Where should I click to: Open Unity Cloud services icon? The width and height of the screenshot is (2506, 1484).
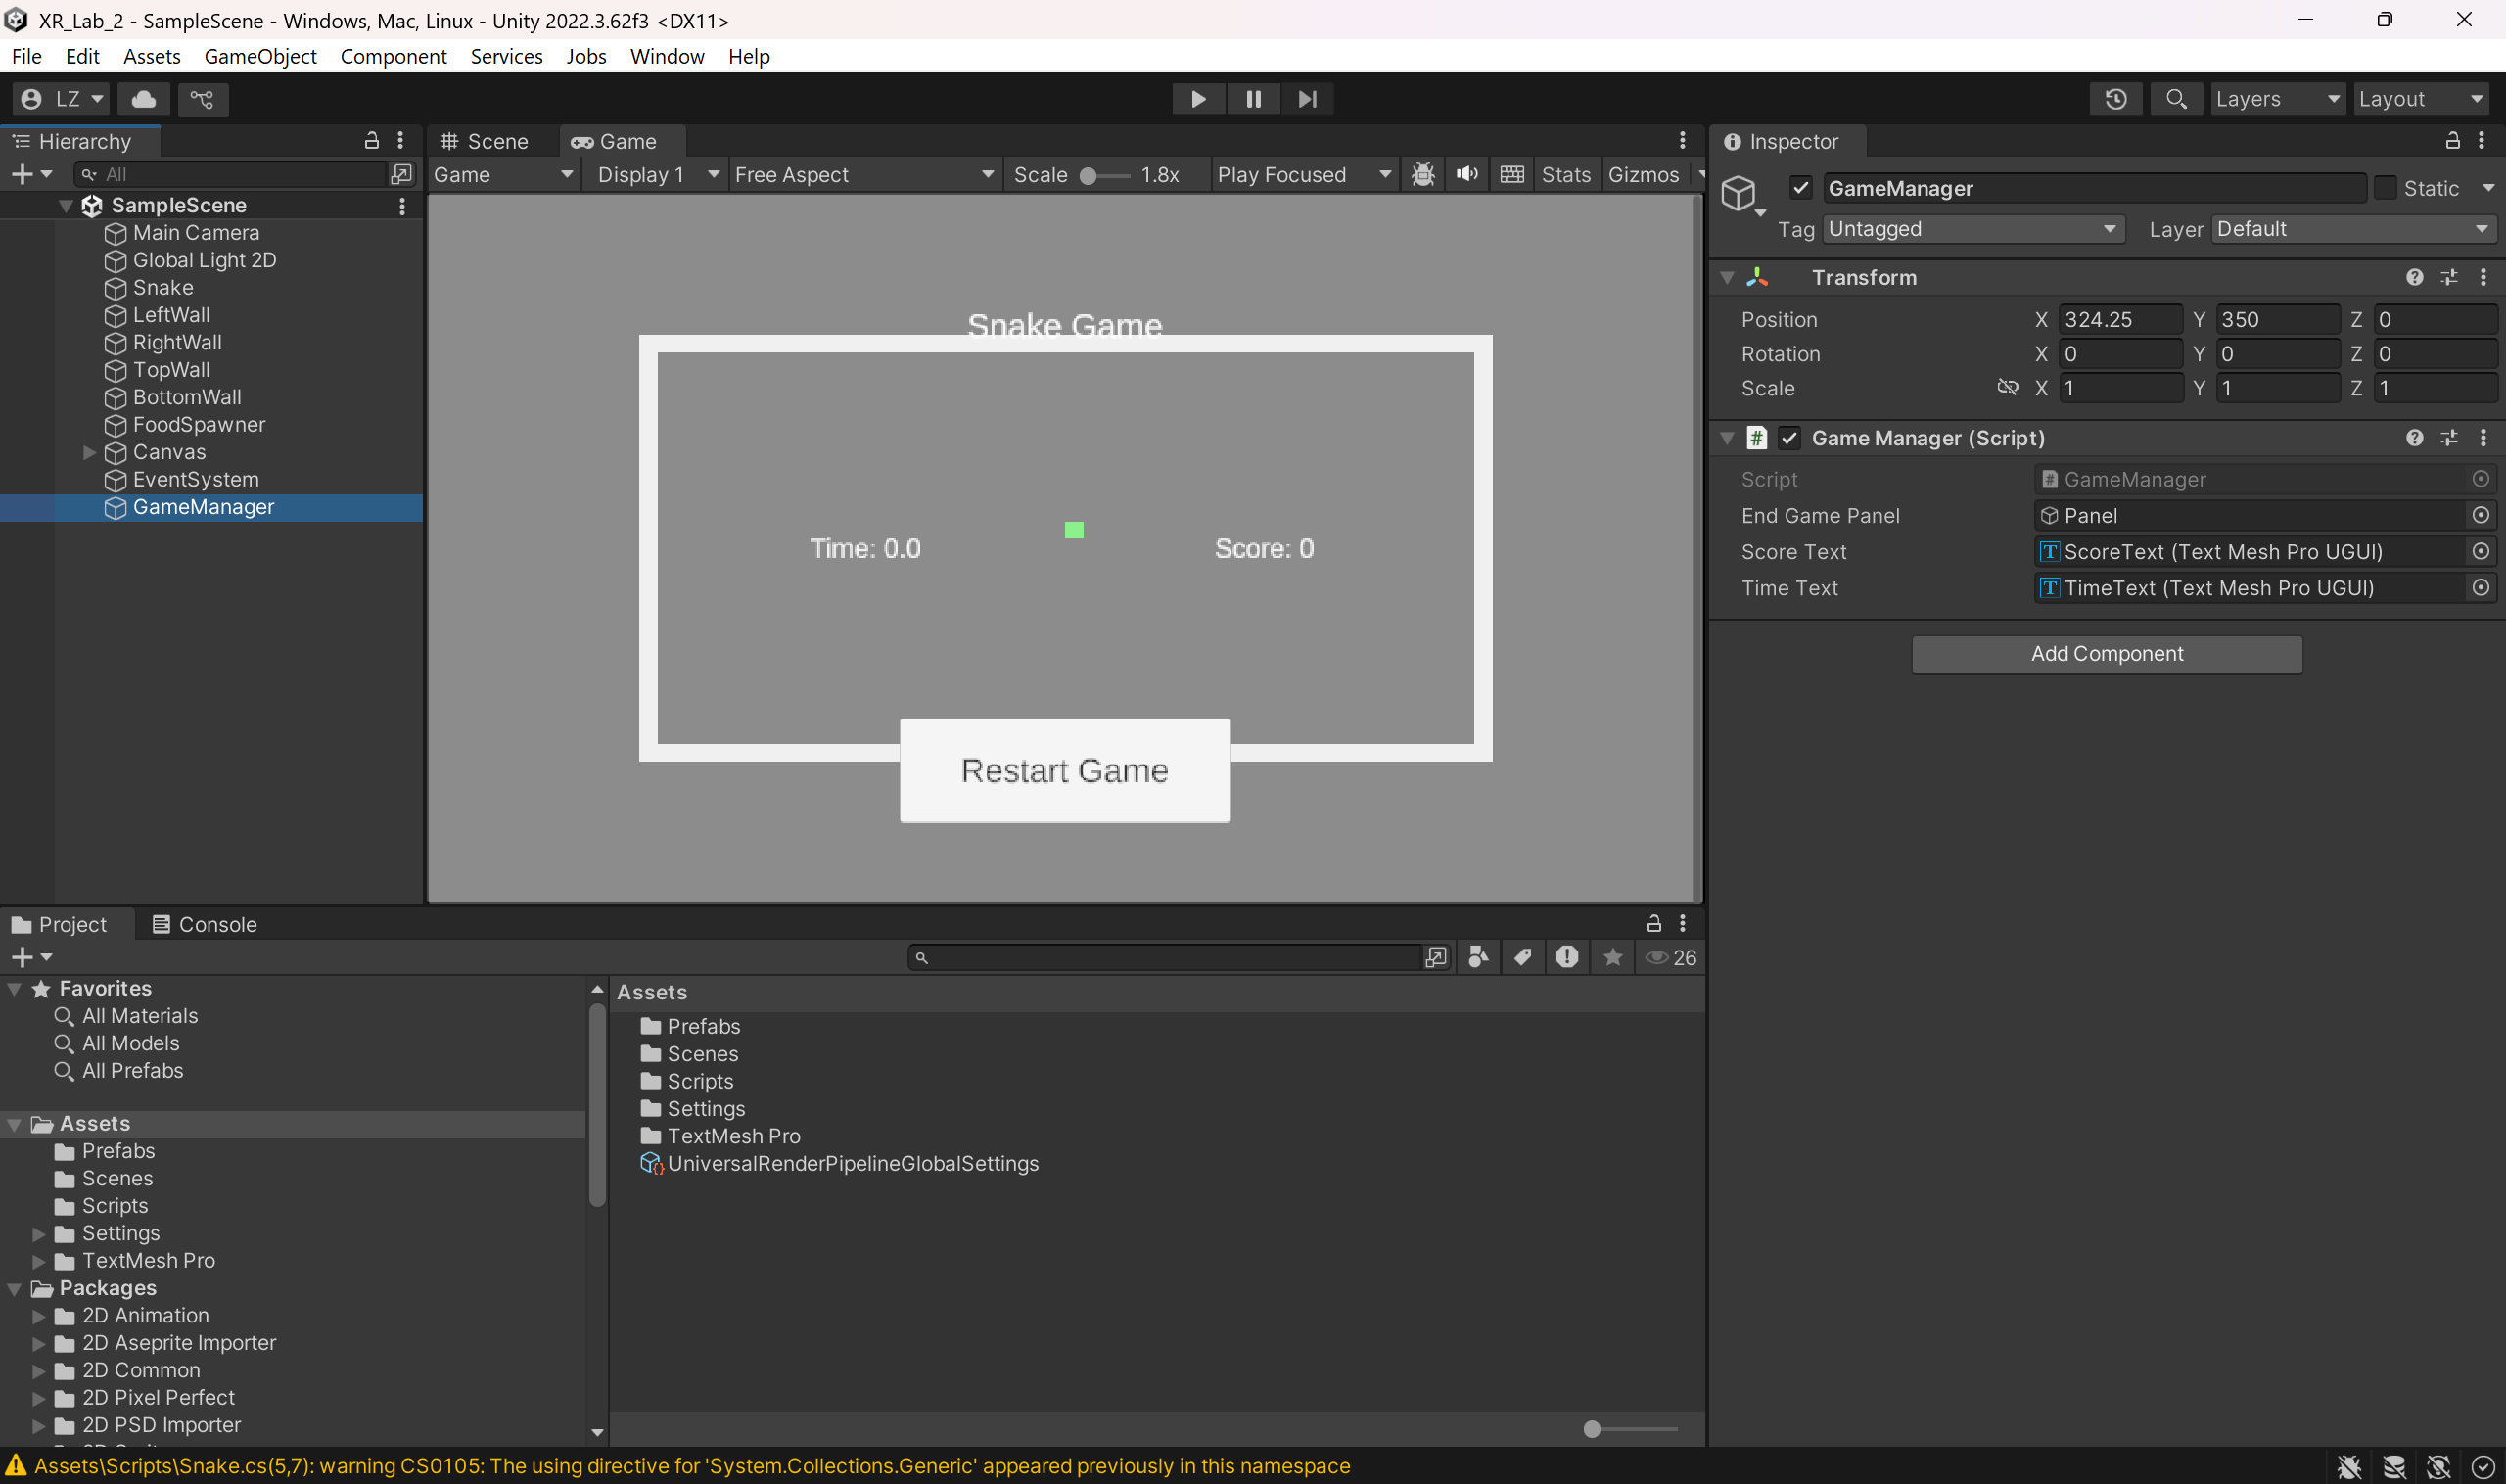[144, 99]
